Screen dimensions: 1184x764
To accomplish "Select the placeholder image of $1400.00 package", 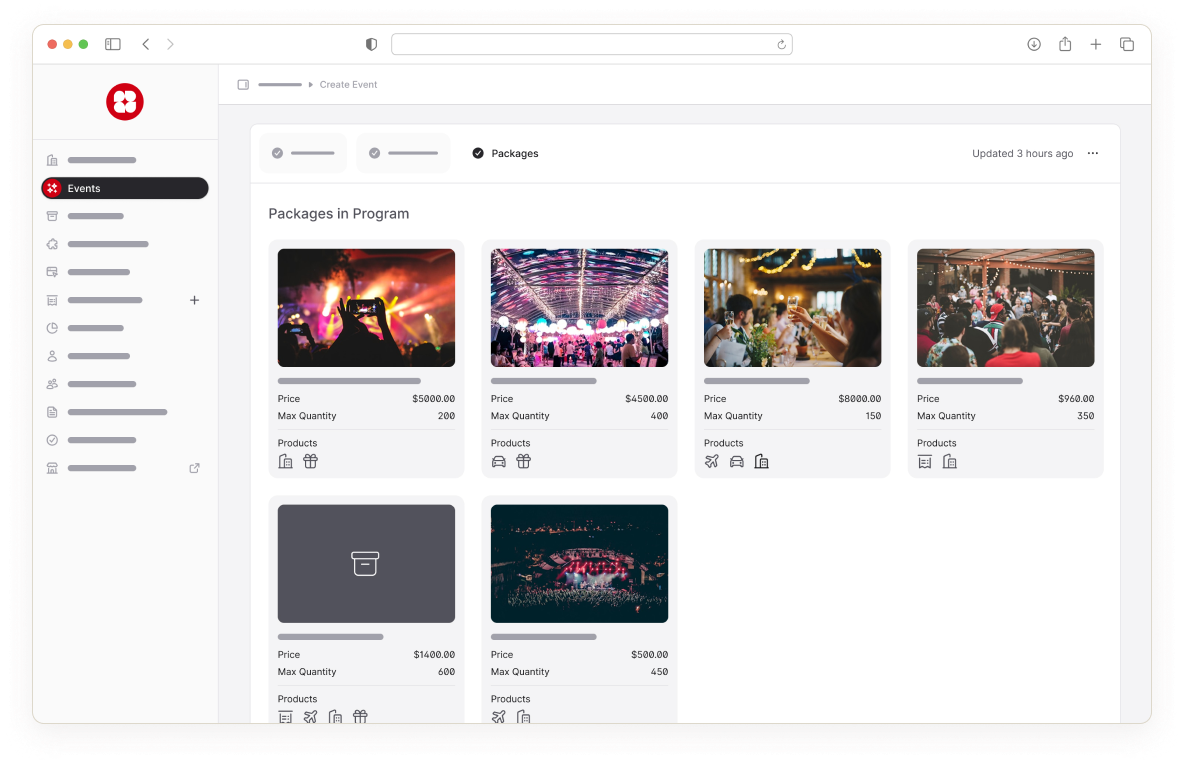I will 366,563.
